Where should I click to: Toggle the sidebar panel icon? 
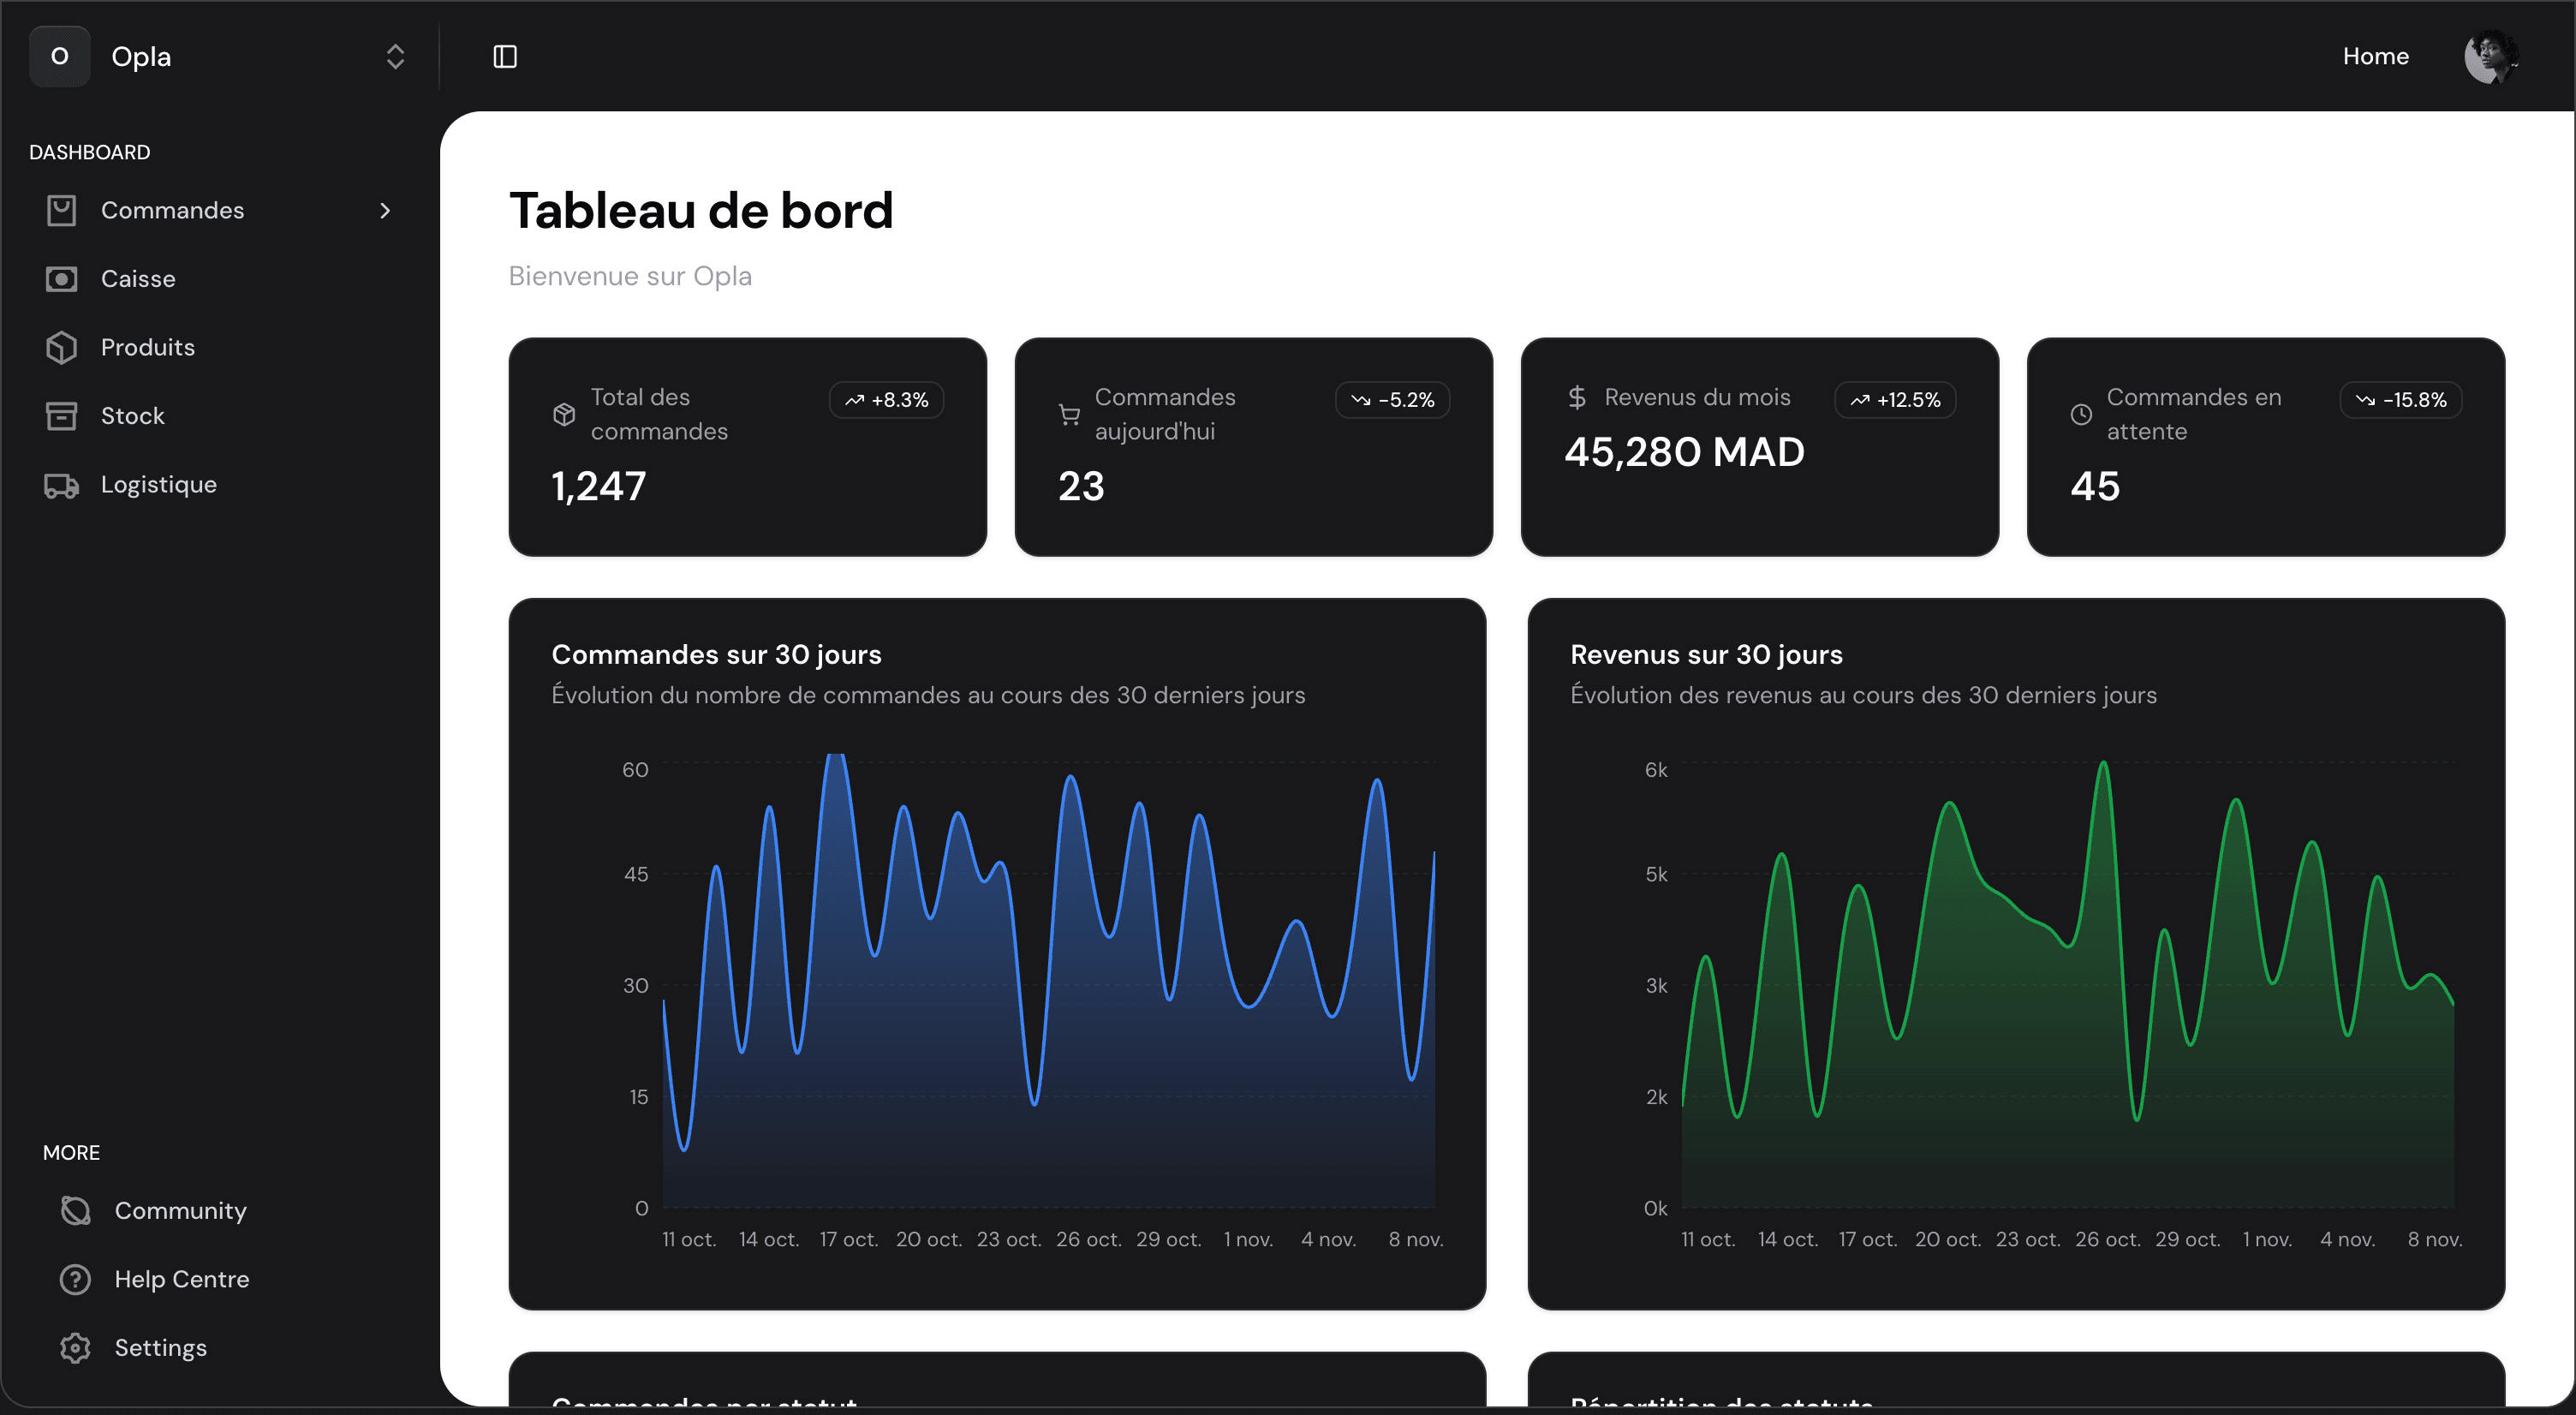coord(505,57)
